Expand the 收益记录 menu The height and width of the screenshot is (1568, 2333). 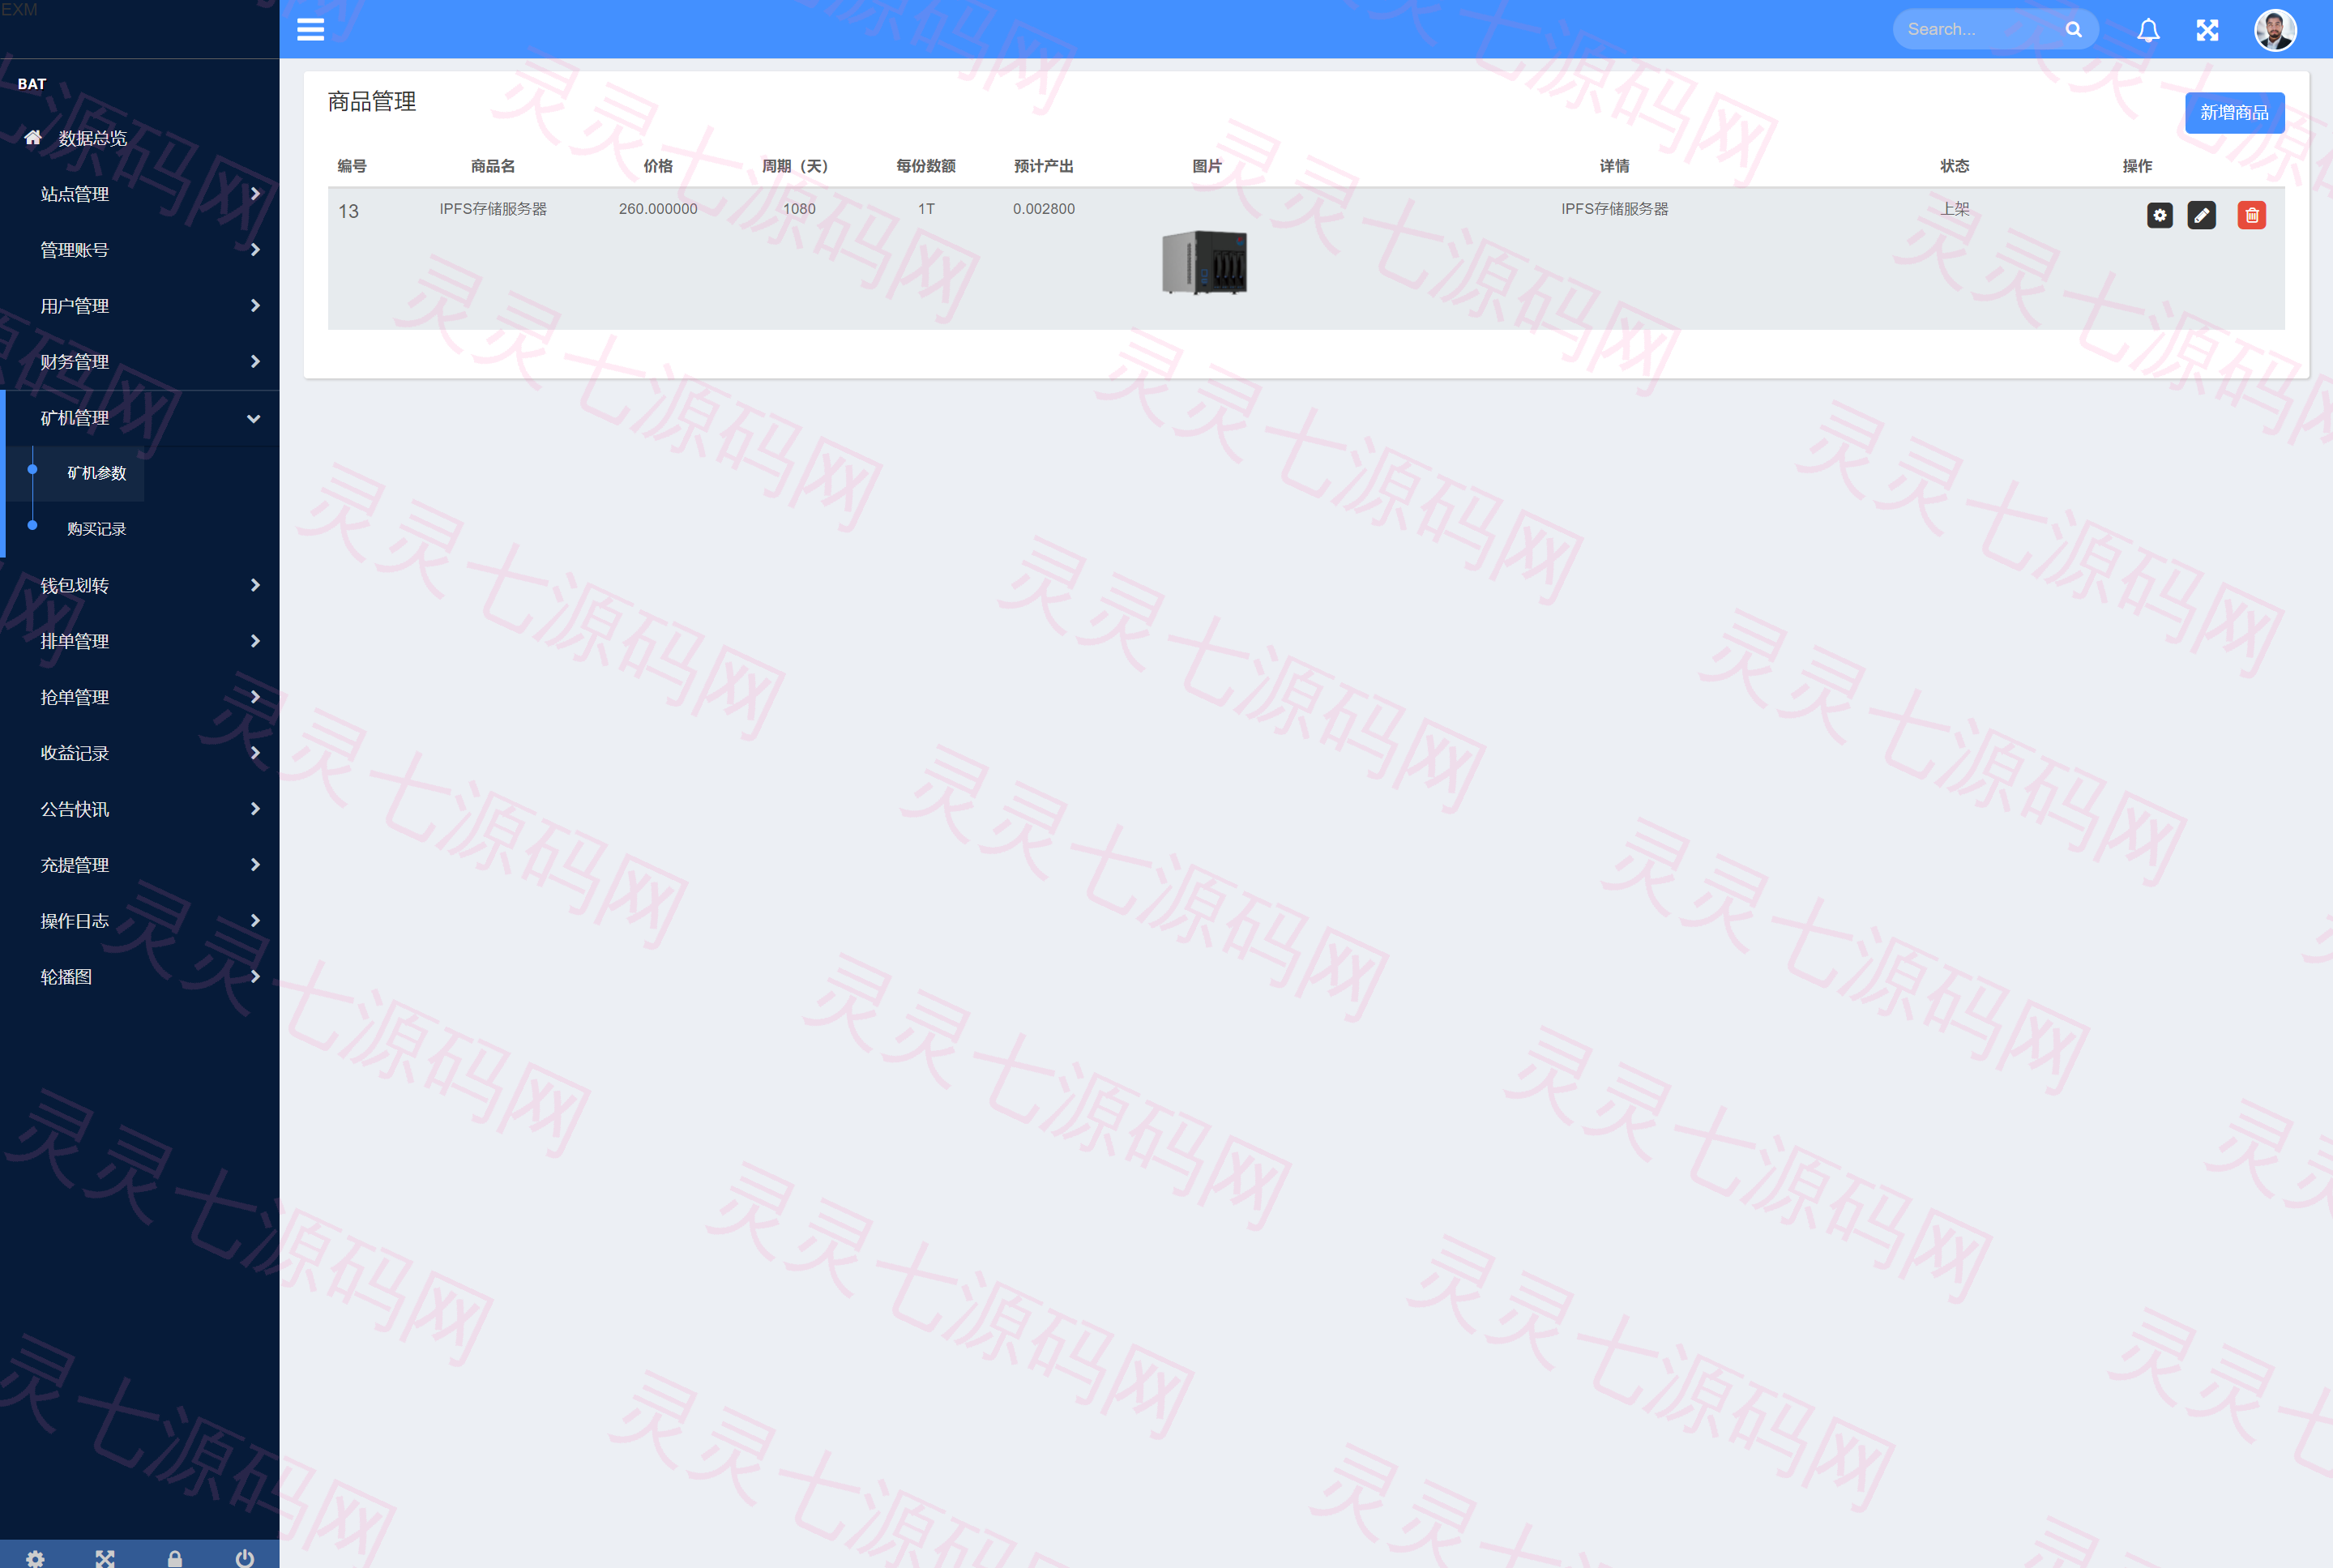click(140, 753)
